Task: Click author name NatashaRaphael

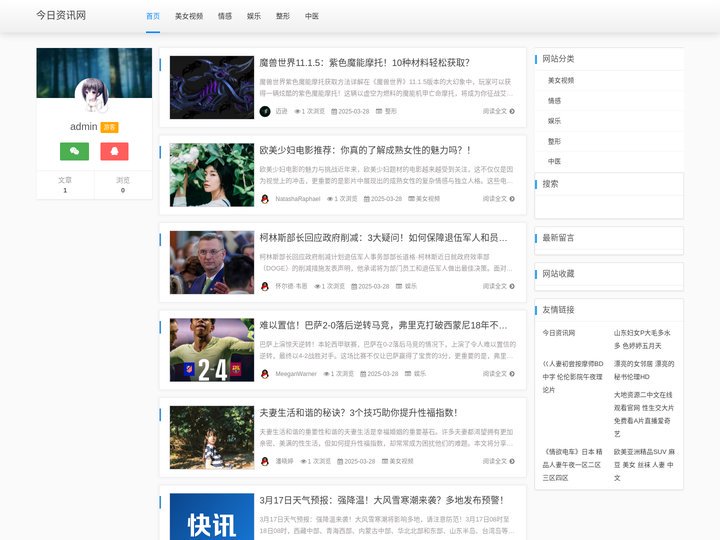Action: 298,199
